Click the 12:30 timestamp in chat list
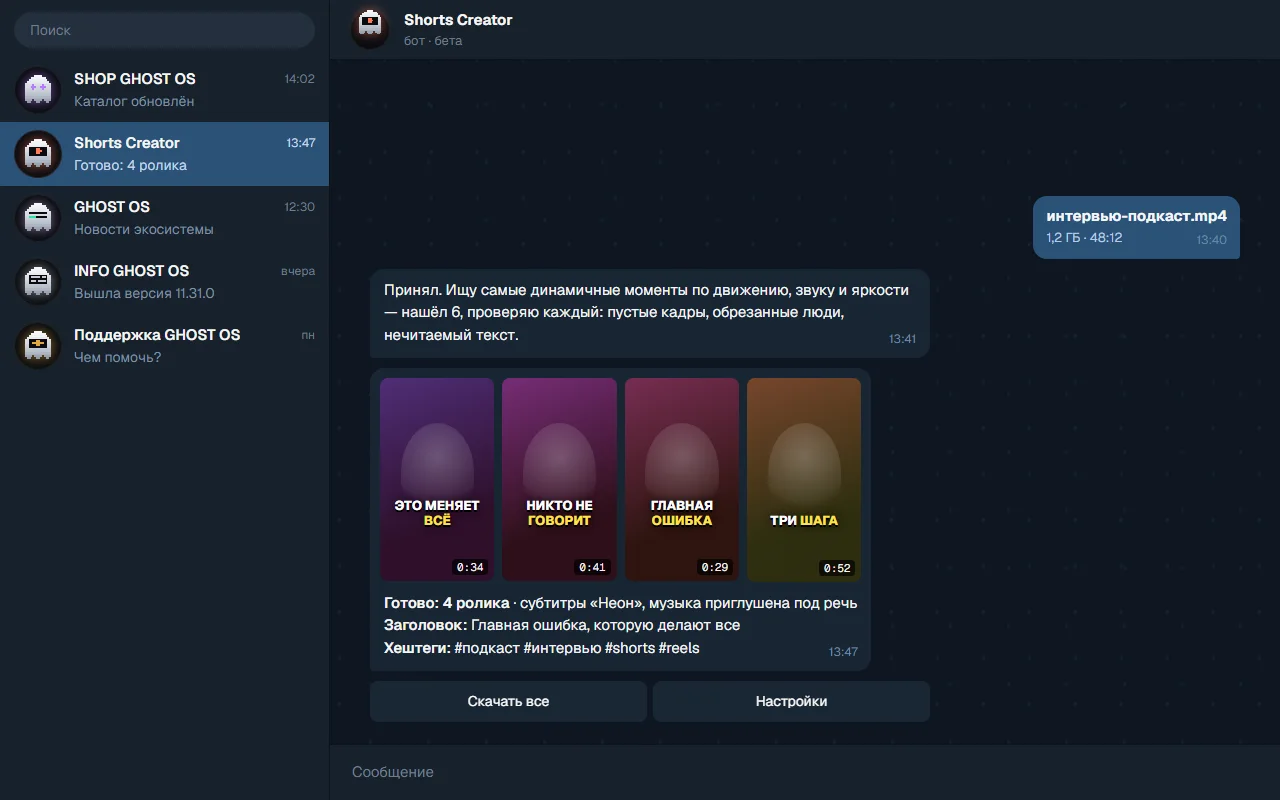Image resolution: width=1280 pixels, height=800 pixels. click(300, 207)
